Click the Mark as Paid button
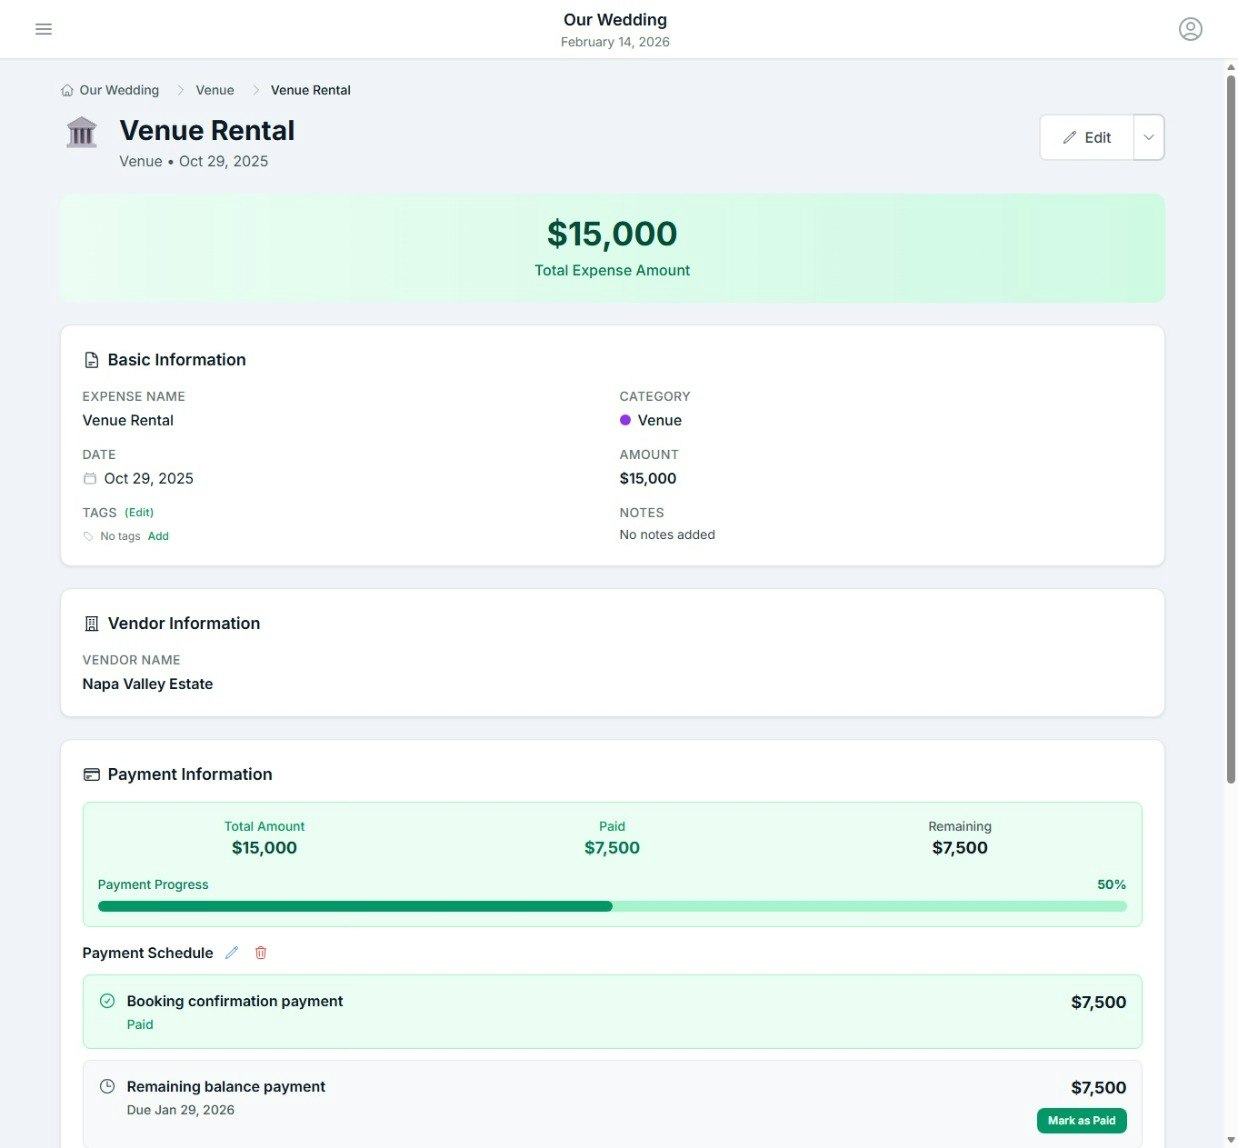 pyautogui.click(x=1081, y=1120)
